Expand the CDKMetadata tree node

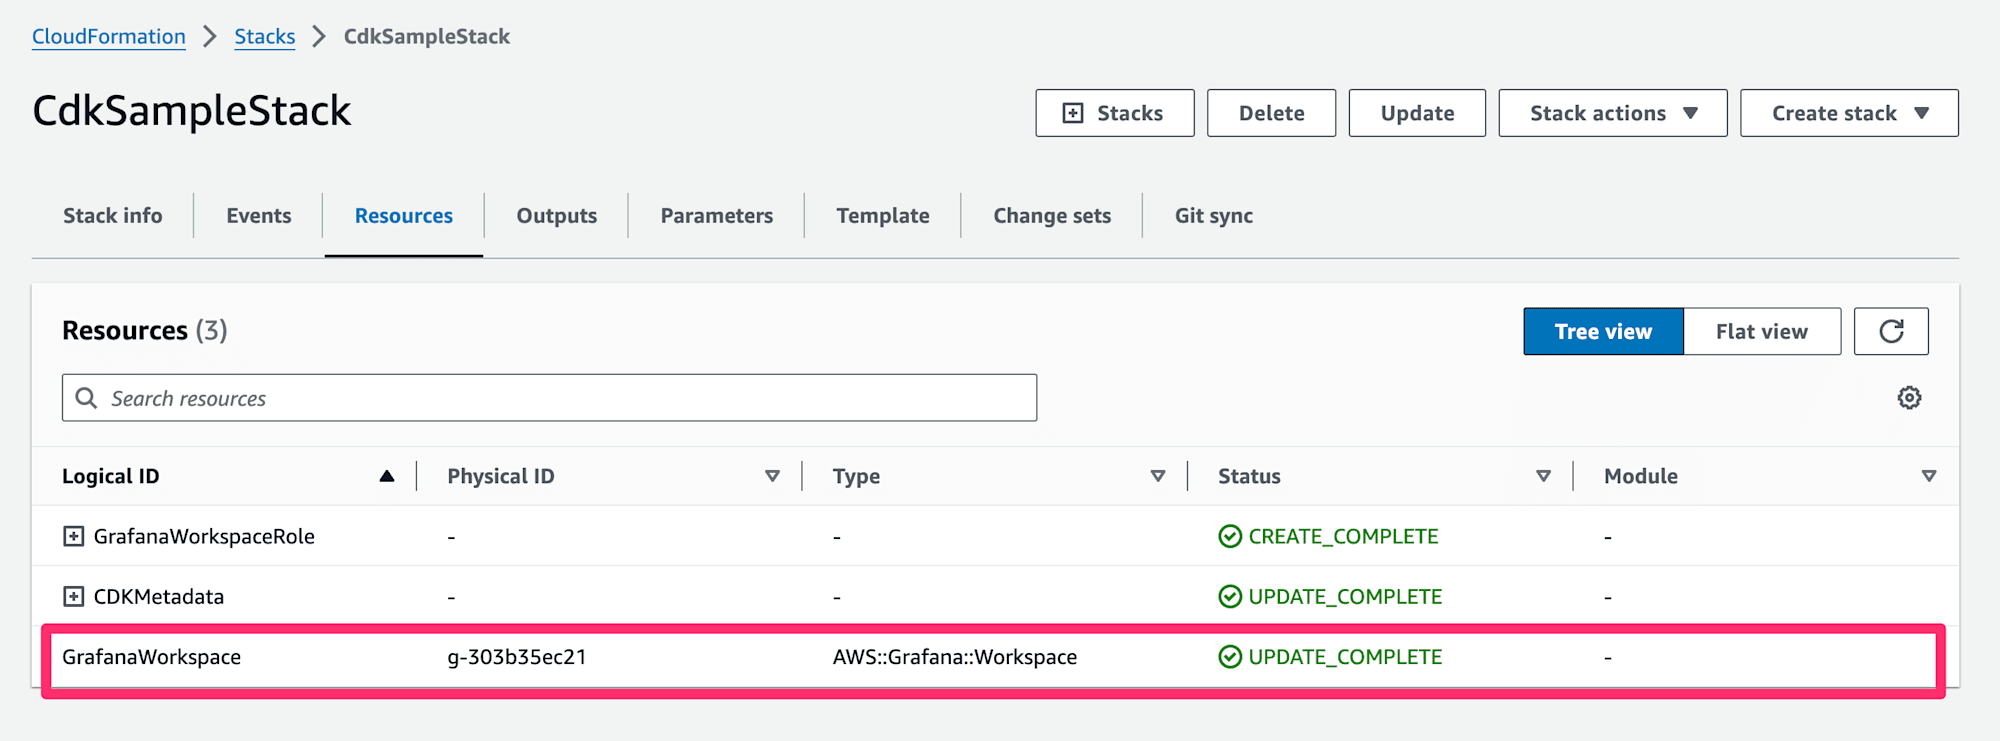pos(73,597)
